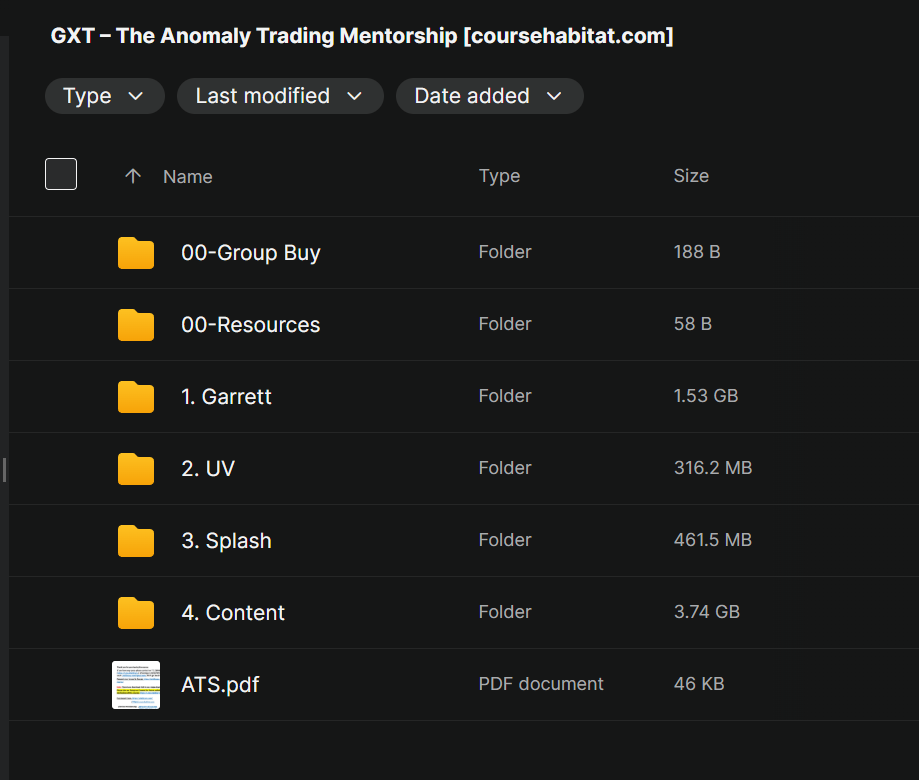919x780 pixels.
Task: Click the 2. UV folder icon
Action: point(136,469)
